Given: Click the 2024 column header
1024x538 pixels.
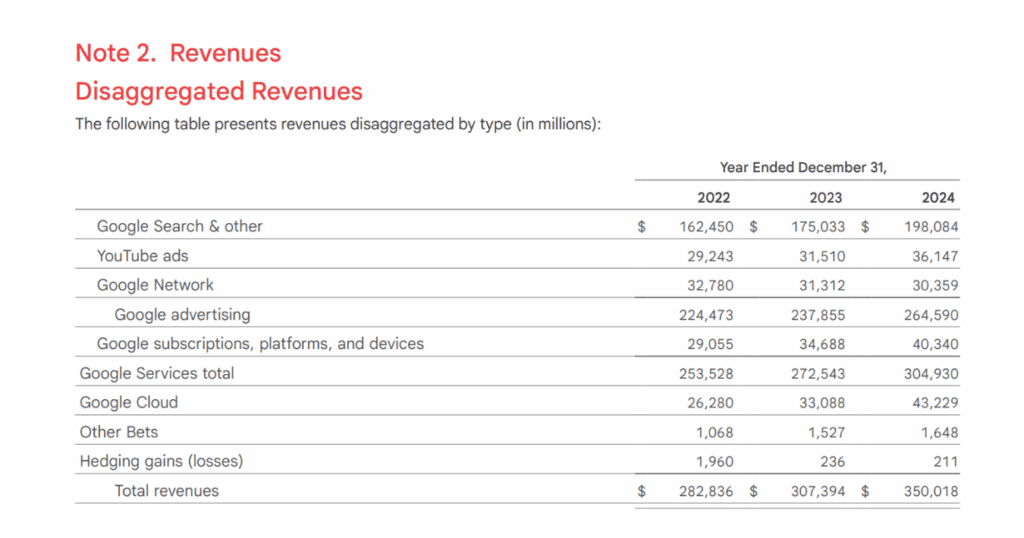Looking at the screenshot, I should pyautogui.click(x=939, y=197).
